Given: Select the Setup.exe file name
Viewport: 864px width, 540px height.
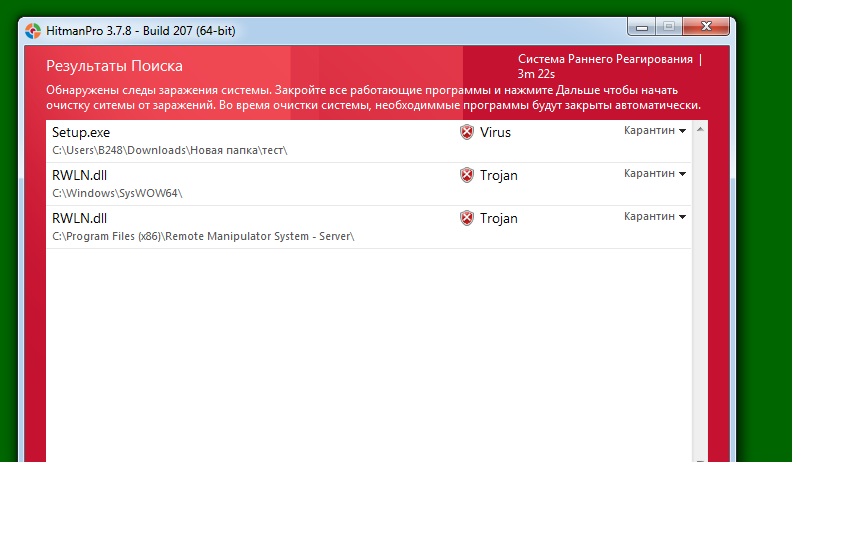Looking at the screenshot, I should click(x=81, y=132).
